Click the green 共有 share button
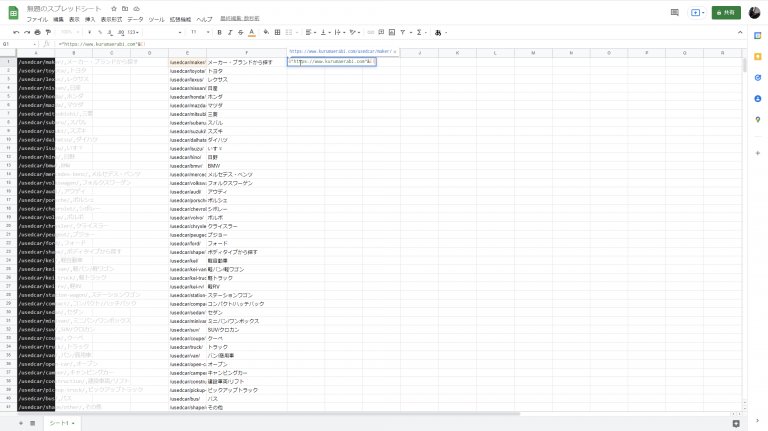 (727, 13)
